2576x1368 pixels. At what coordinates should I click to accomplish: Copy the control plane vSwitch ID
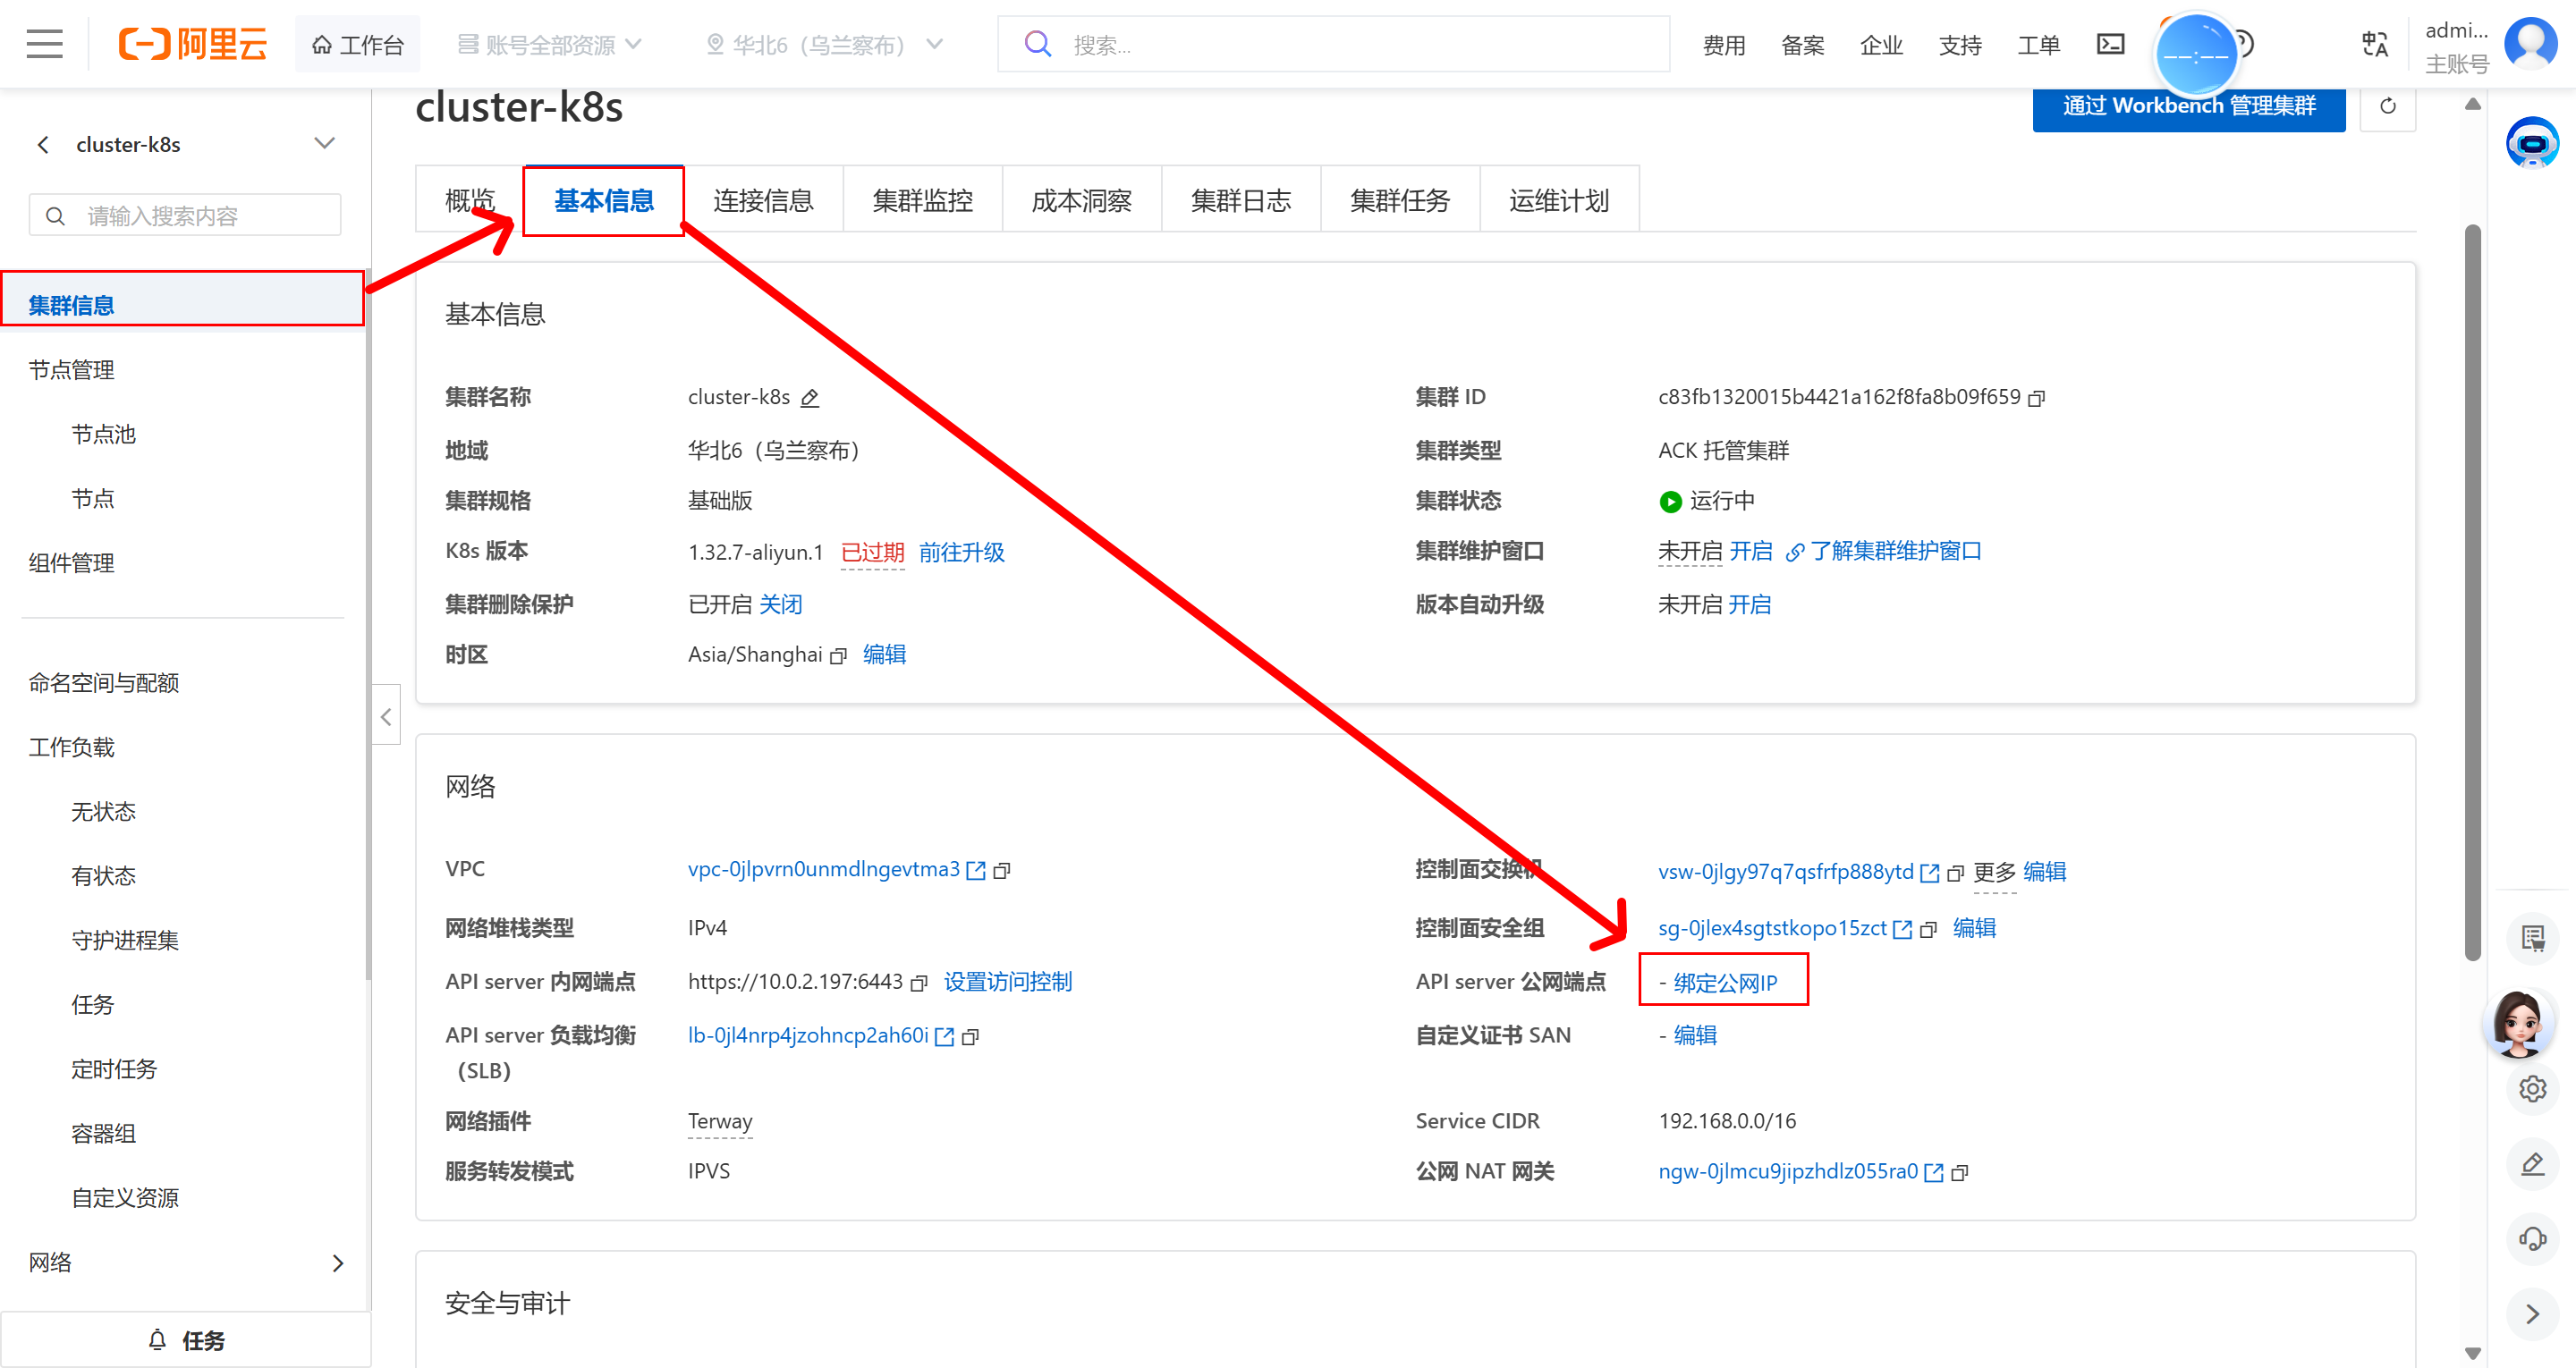pyautogui.click(x=1956, y=873)
